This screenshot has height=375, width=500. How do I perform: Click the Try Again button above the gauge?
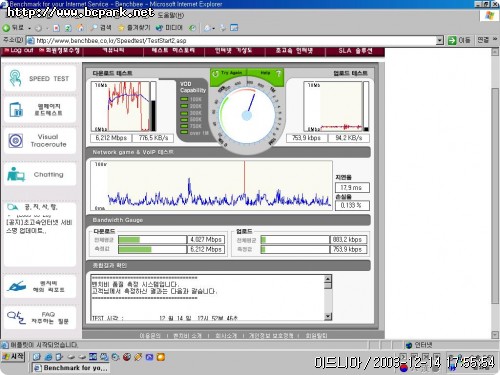tap(228, 73)
